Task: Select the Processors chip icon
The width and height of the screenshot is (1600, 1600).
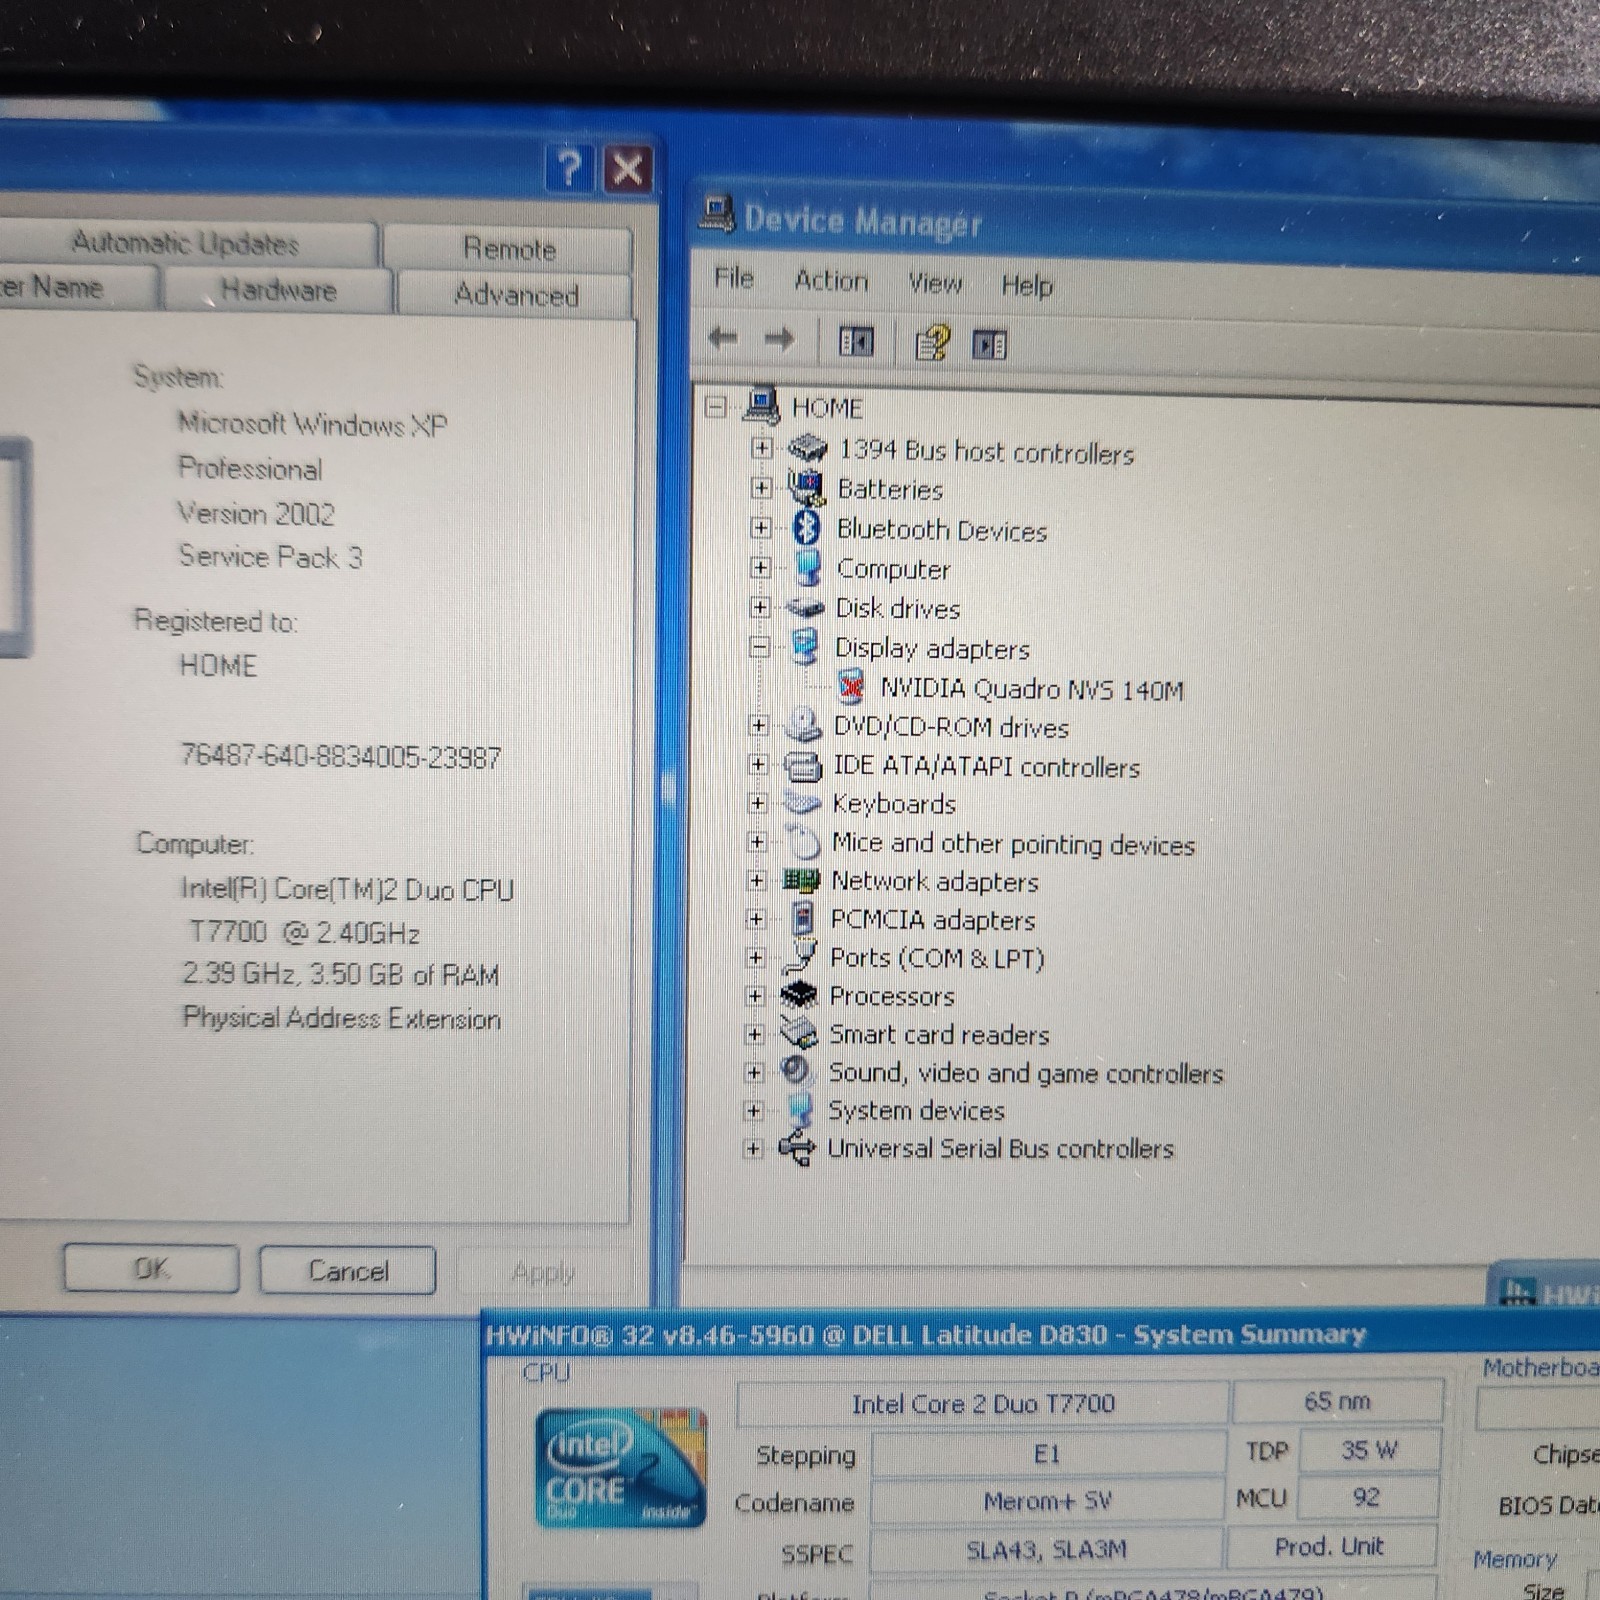Action: (x=799, y=995)
